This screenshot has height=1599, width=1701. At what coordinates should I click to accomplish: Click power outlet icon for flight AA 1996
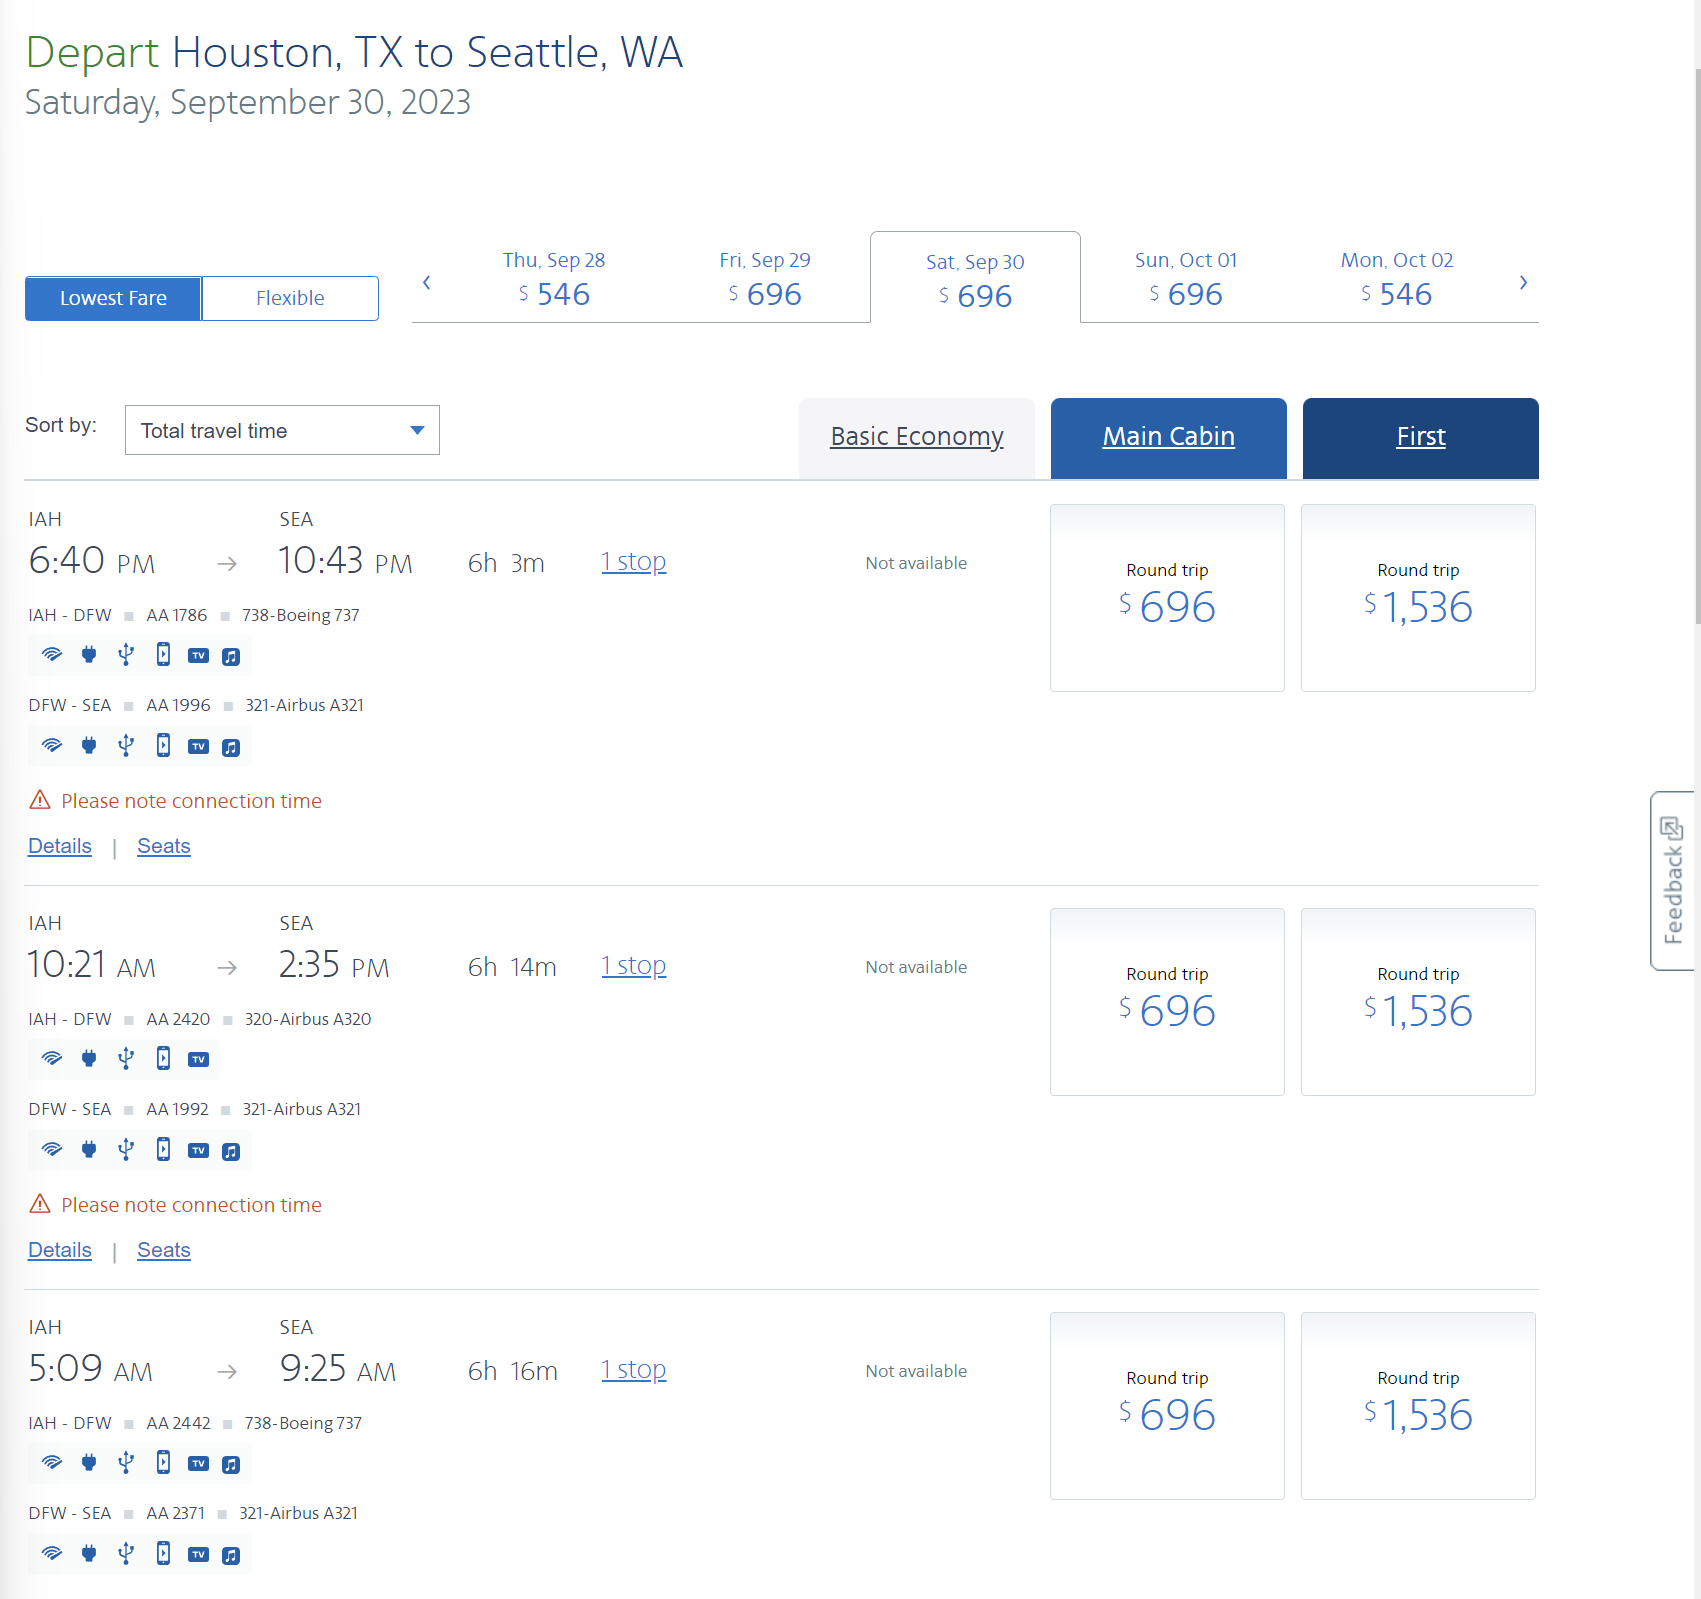[89, 745]
